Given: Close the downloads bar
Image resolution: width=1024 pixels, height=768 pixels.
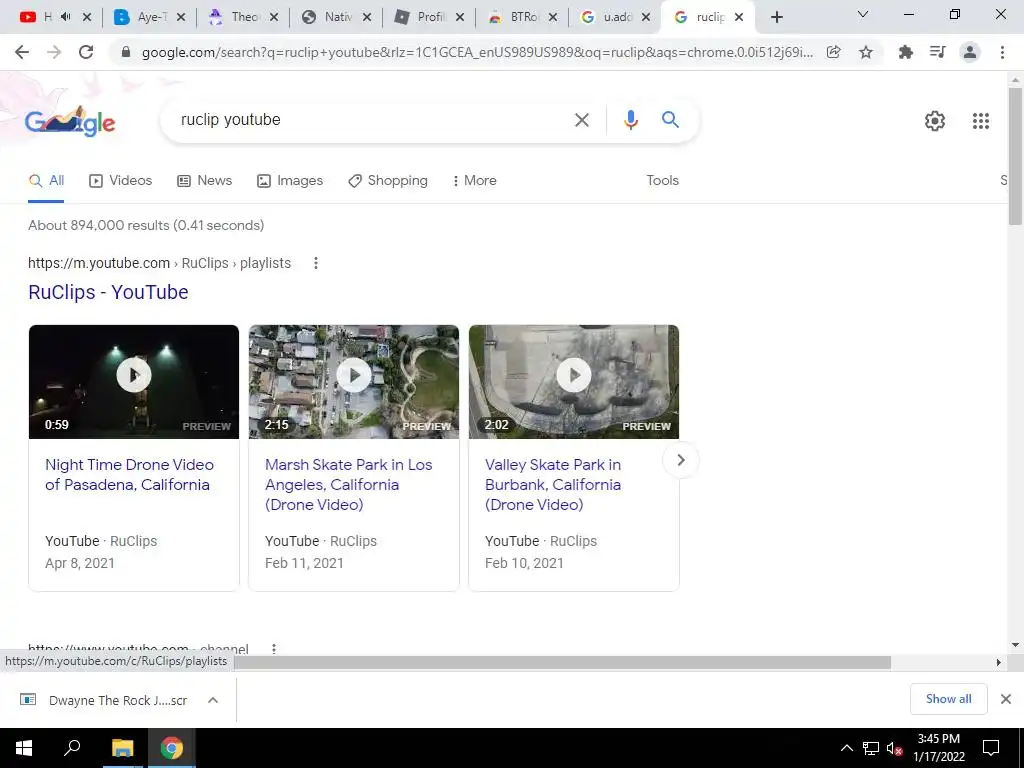Looking at the screenshot, I should point(1006,699).
